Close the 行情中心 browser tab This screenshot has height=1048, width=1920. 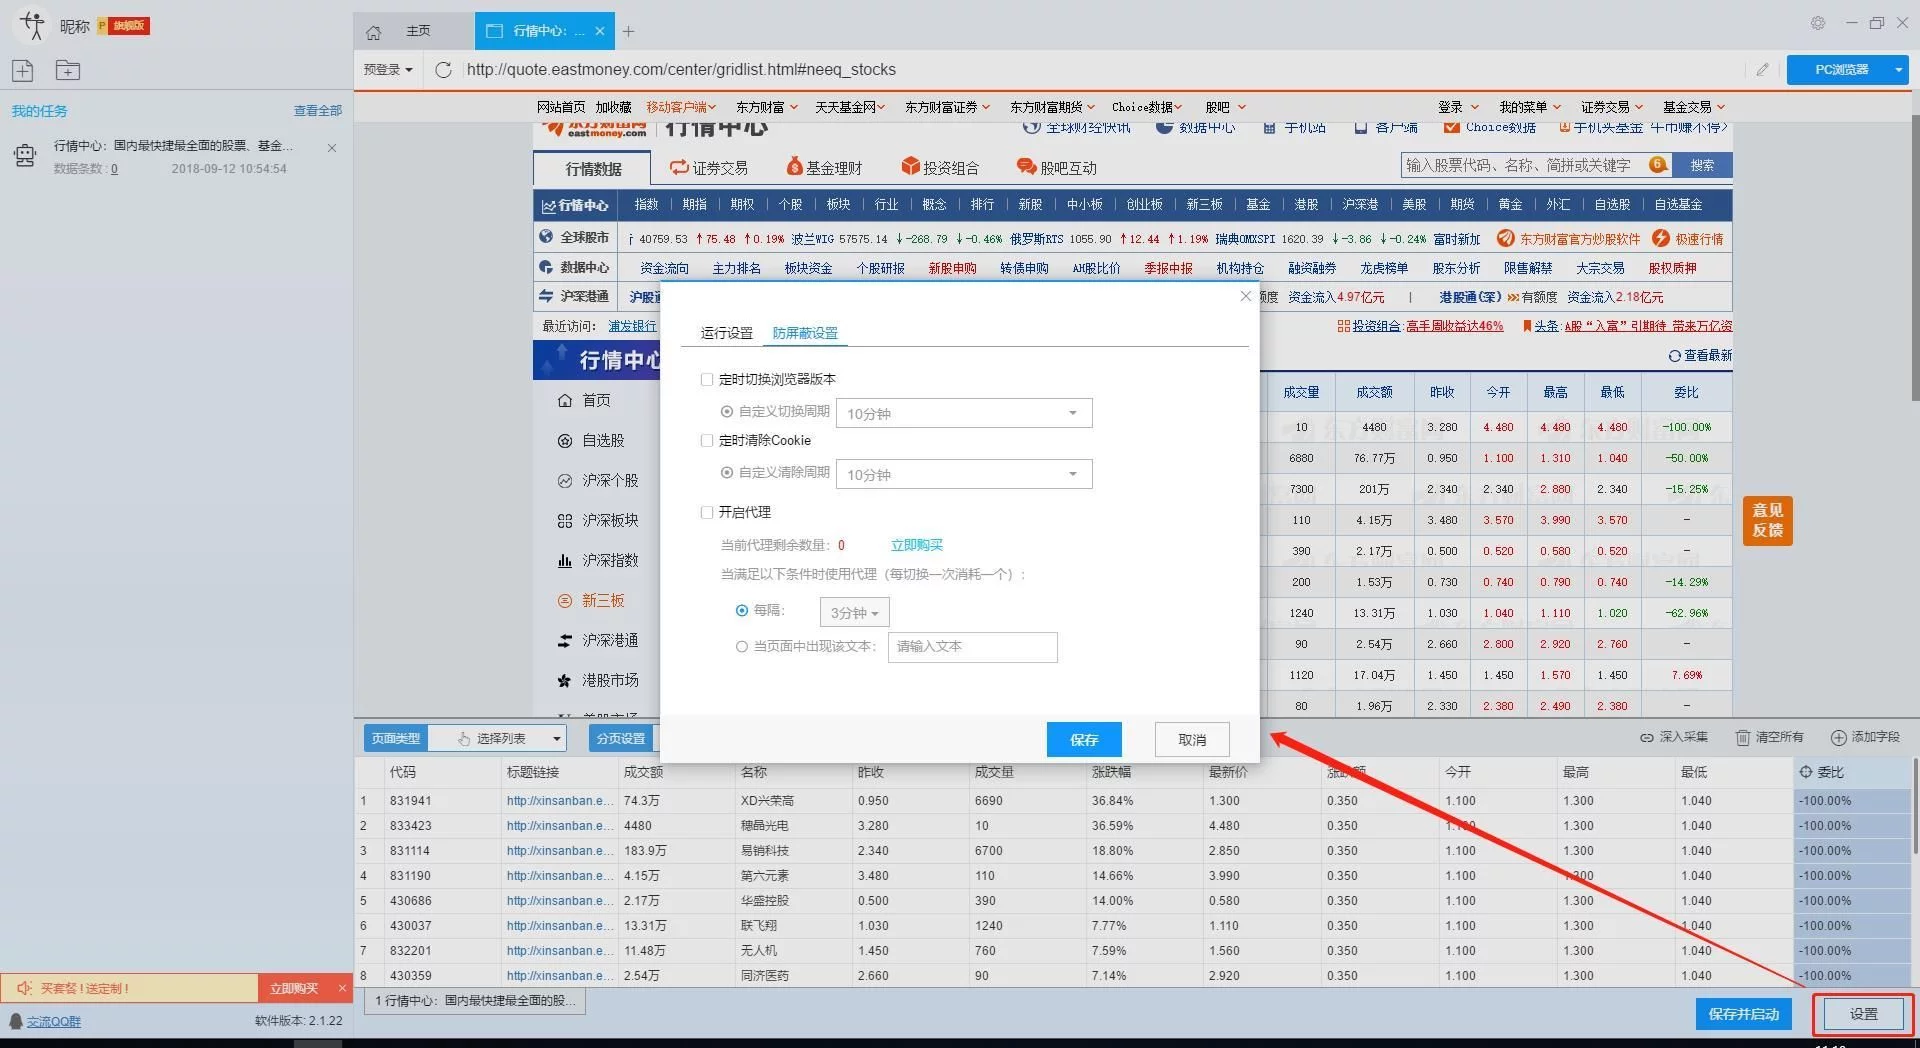(600, 31)
